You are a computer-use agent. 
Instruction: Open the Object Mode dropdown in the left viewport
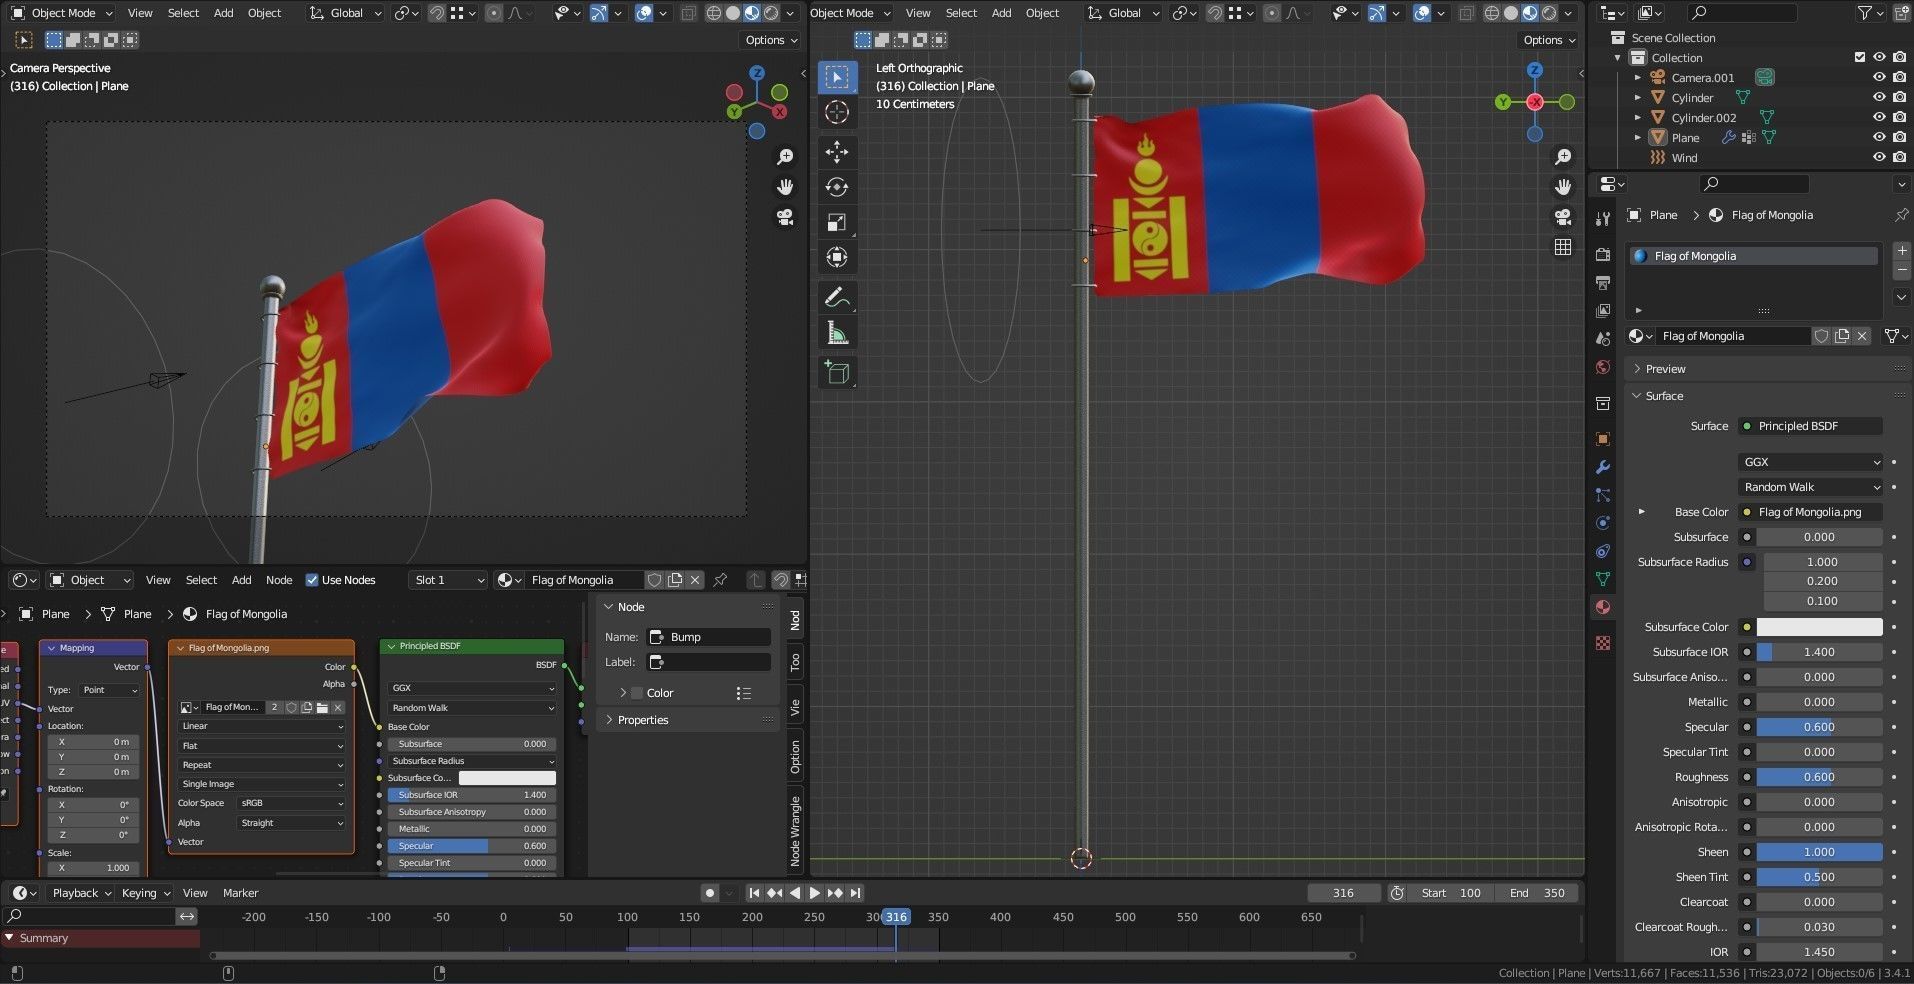pos(62,13)
